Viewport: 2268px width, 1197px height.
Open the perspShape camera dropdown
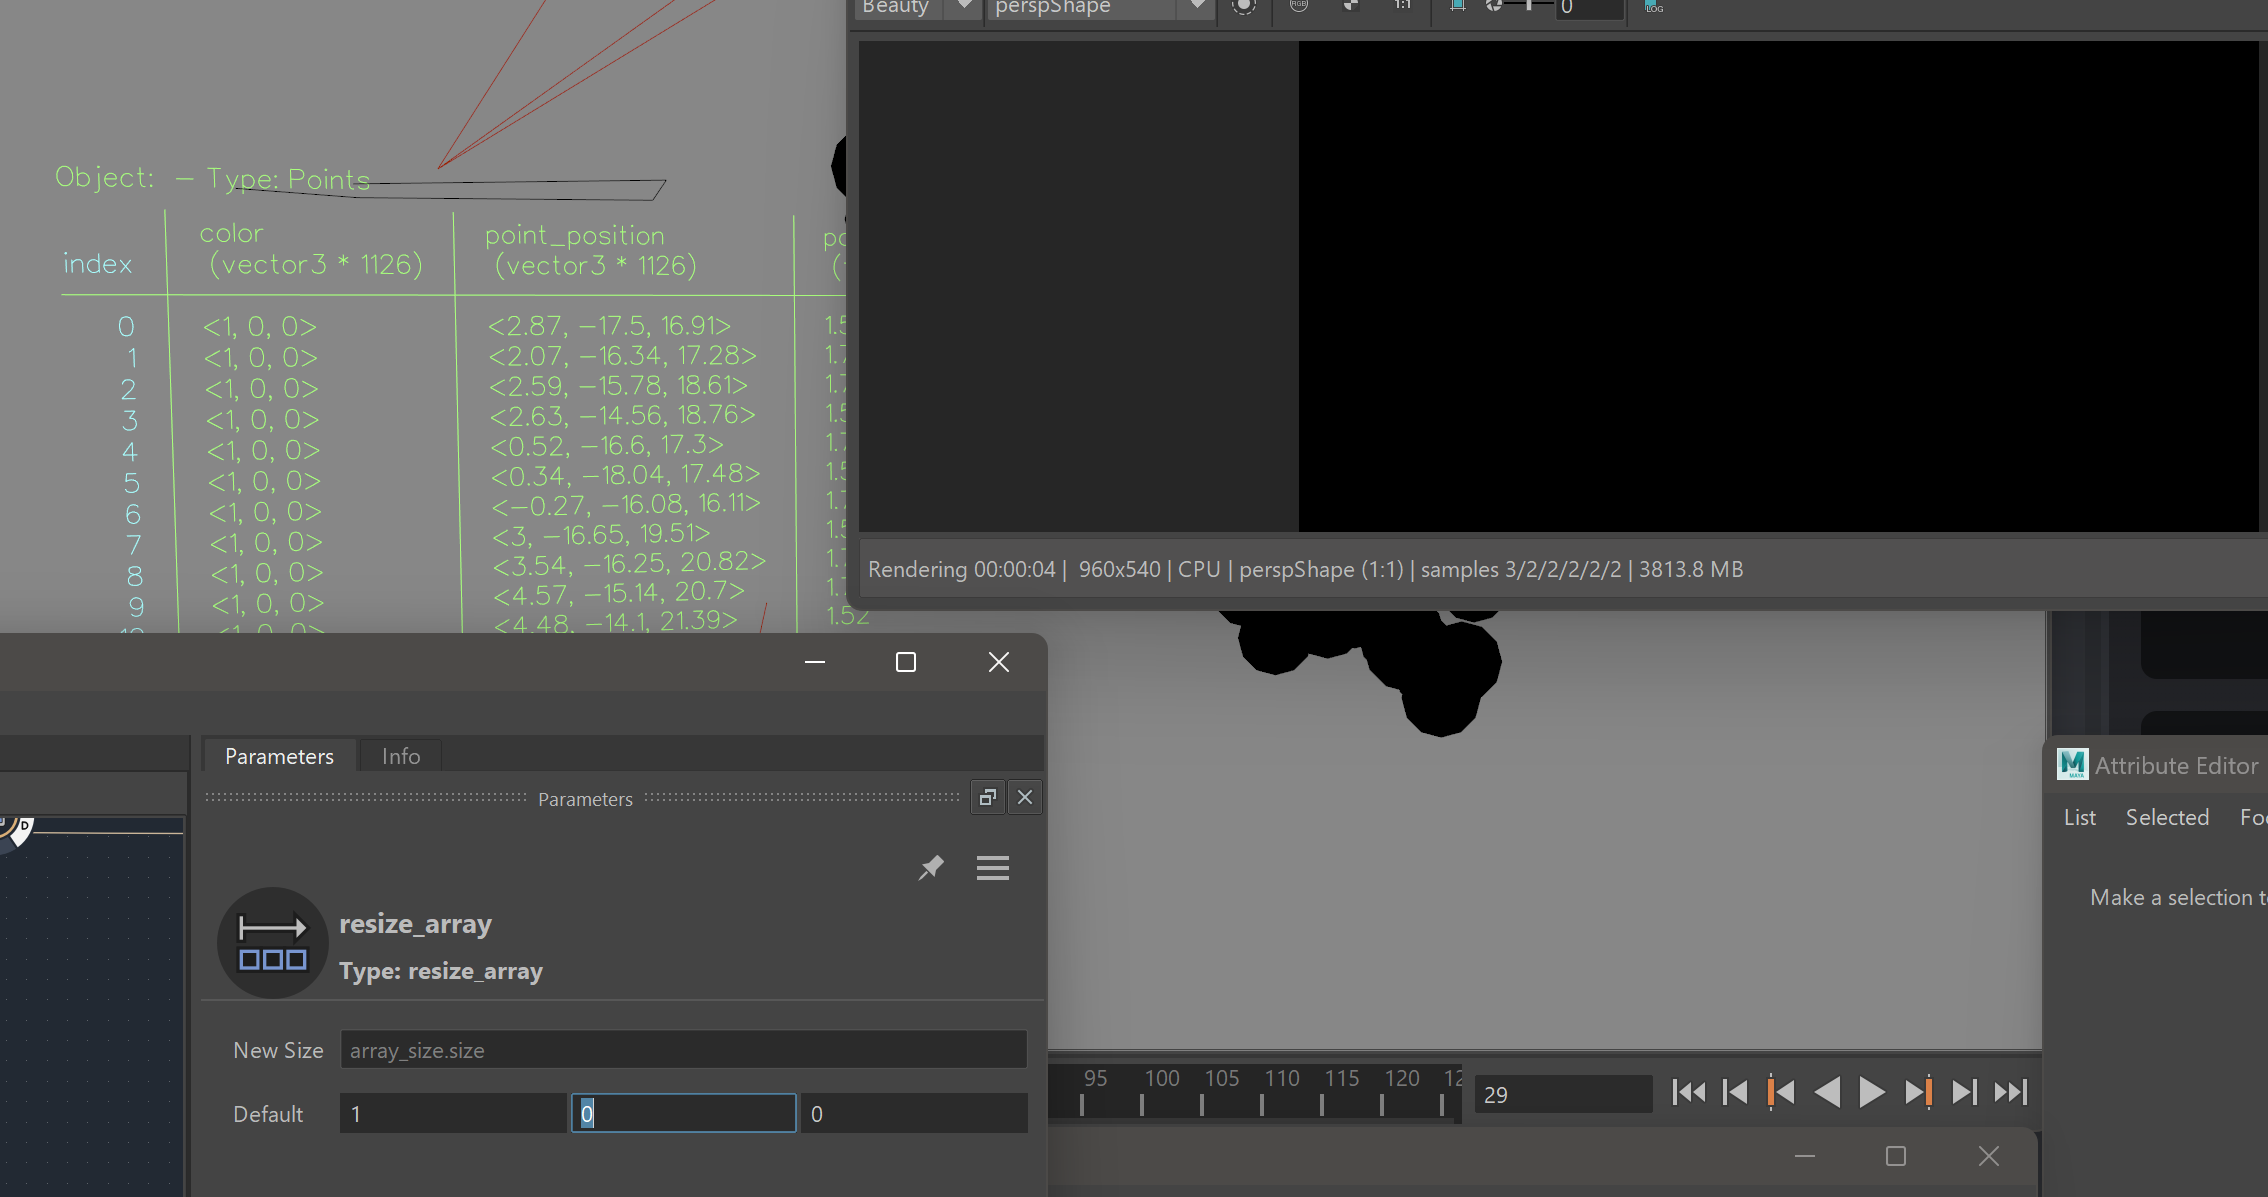click(x=1195, y=6)
